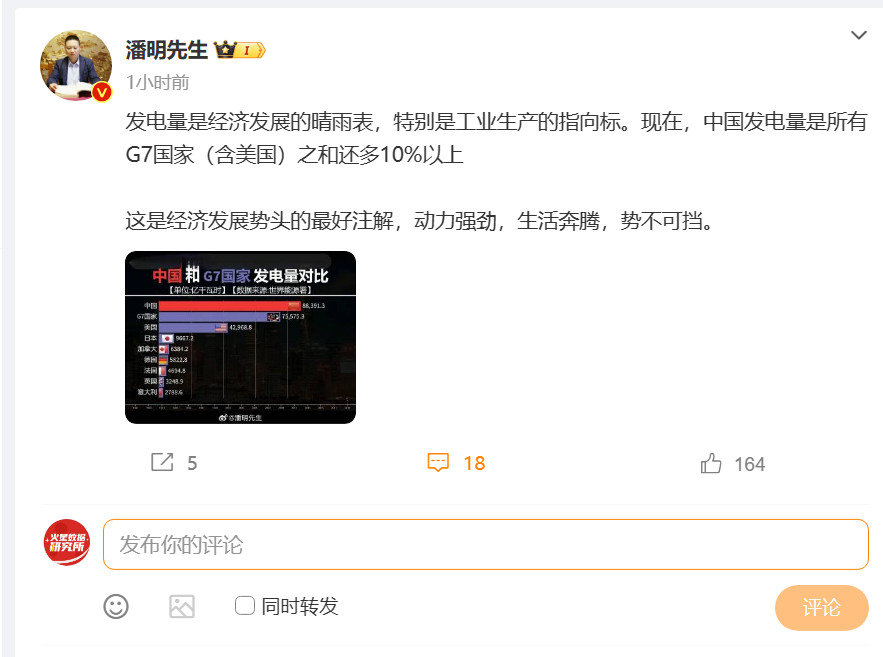Open the post options chevron menu
The width and height of the screenshot is (883, 657).
tap(858, 35)
